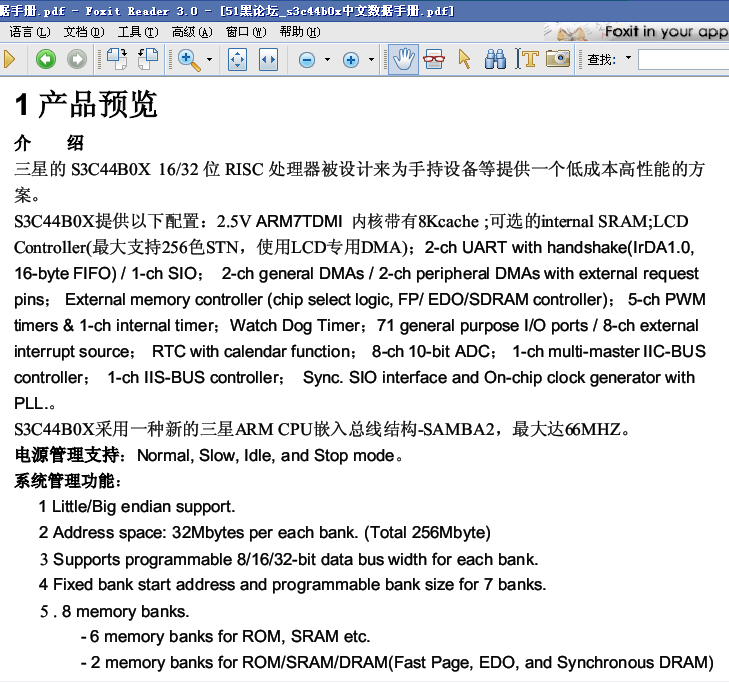Click the bold text 电源管理支持
The width and height of the screenshot is (729, 683).
point(67,455)
